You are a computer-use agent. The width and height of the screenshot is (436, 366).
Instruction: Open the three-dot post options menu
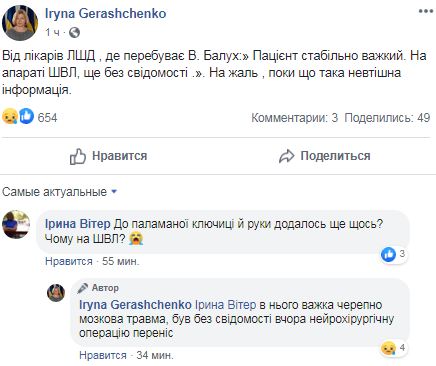pos(425,11)
